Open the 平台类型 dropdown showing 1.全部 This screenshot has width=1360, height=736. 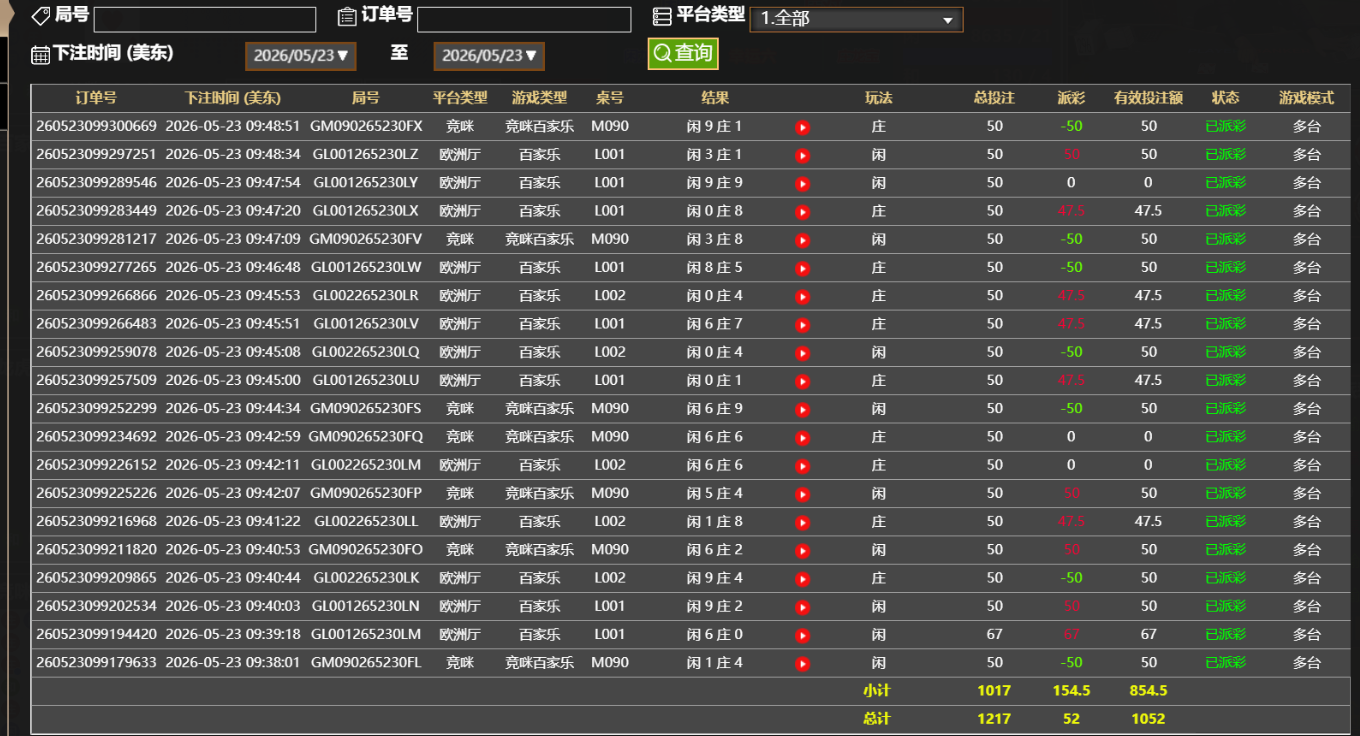pos(856,19)
